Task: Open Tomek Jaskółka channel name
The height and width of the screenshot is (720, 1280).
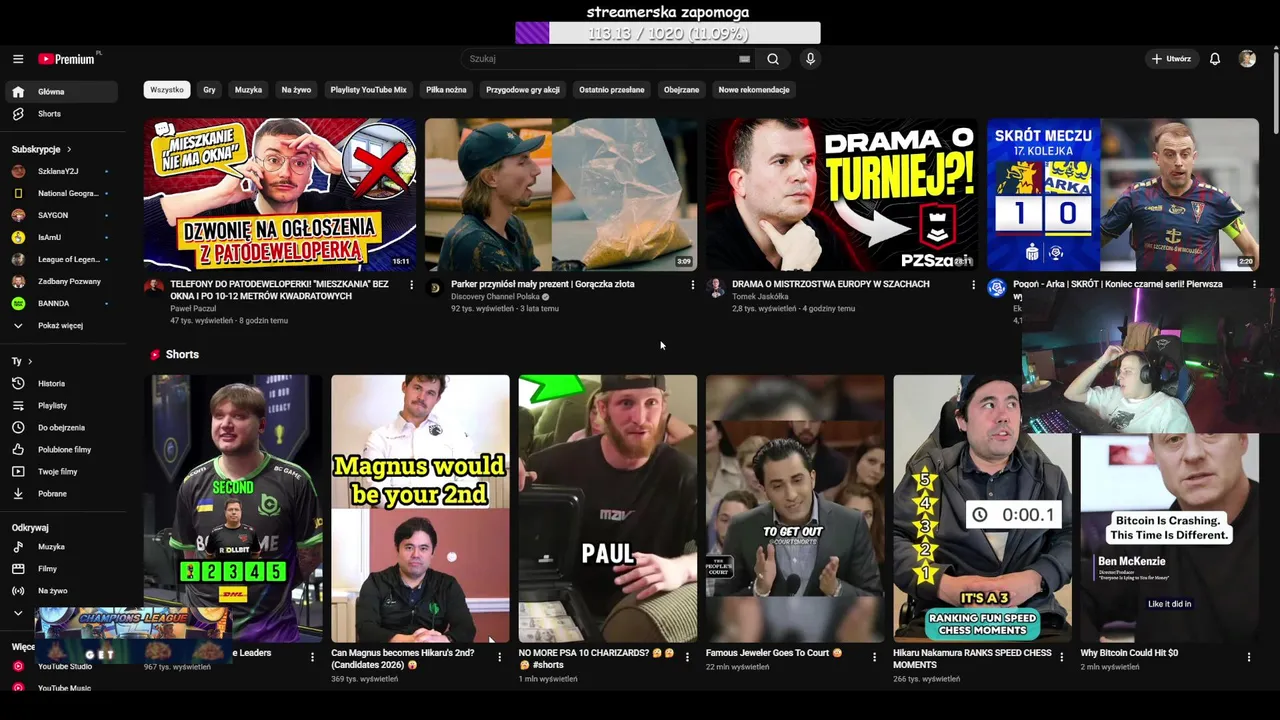Action: click(x=760, y=297)
